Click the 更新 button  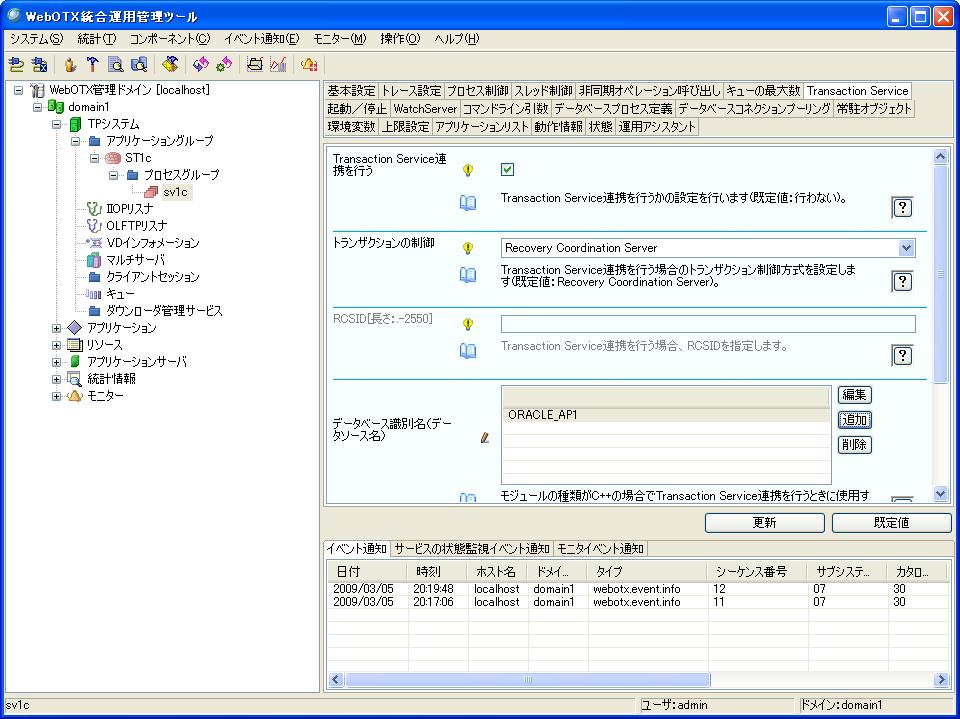click(x=764, y=523)
